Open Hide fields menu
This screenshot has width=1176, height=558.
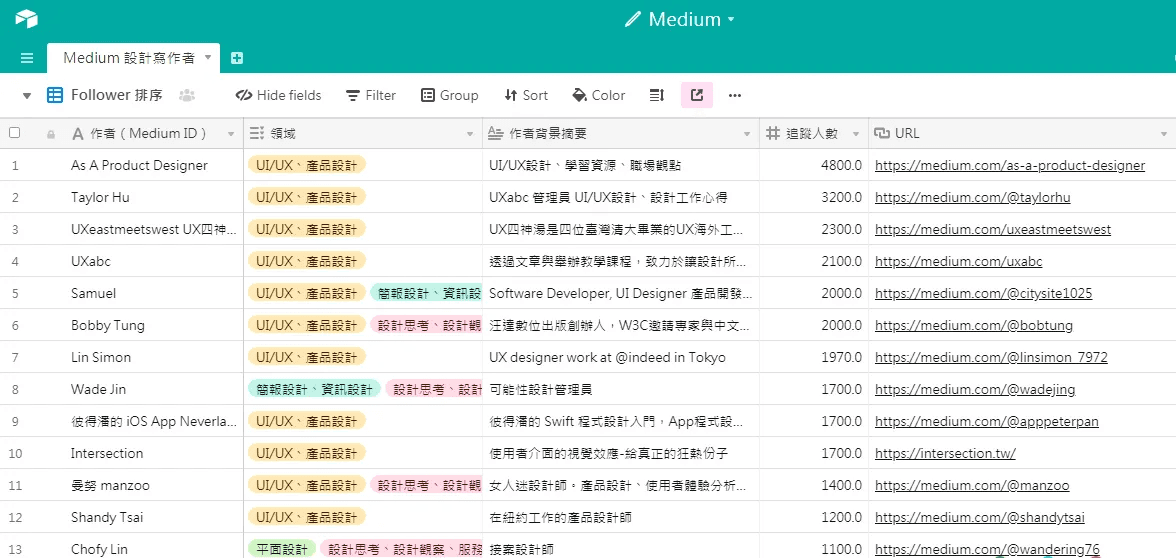click(278, 95)
